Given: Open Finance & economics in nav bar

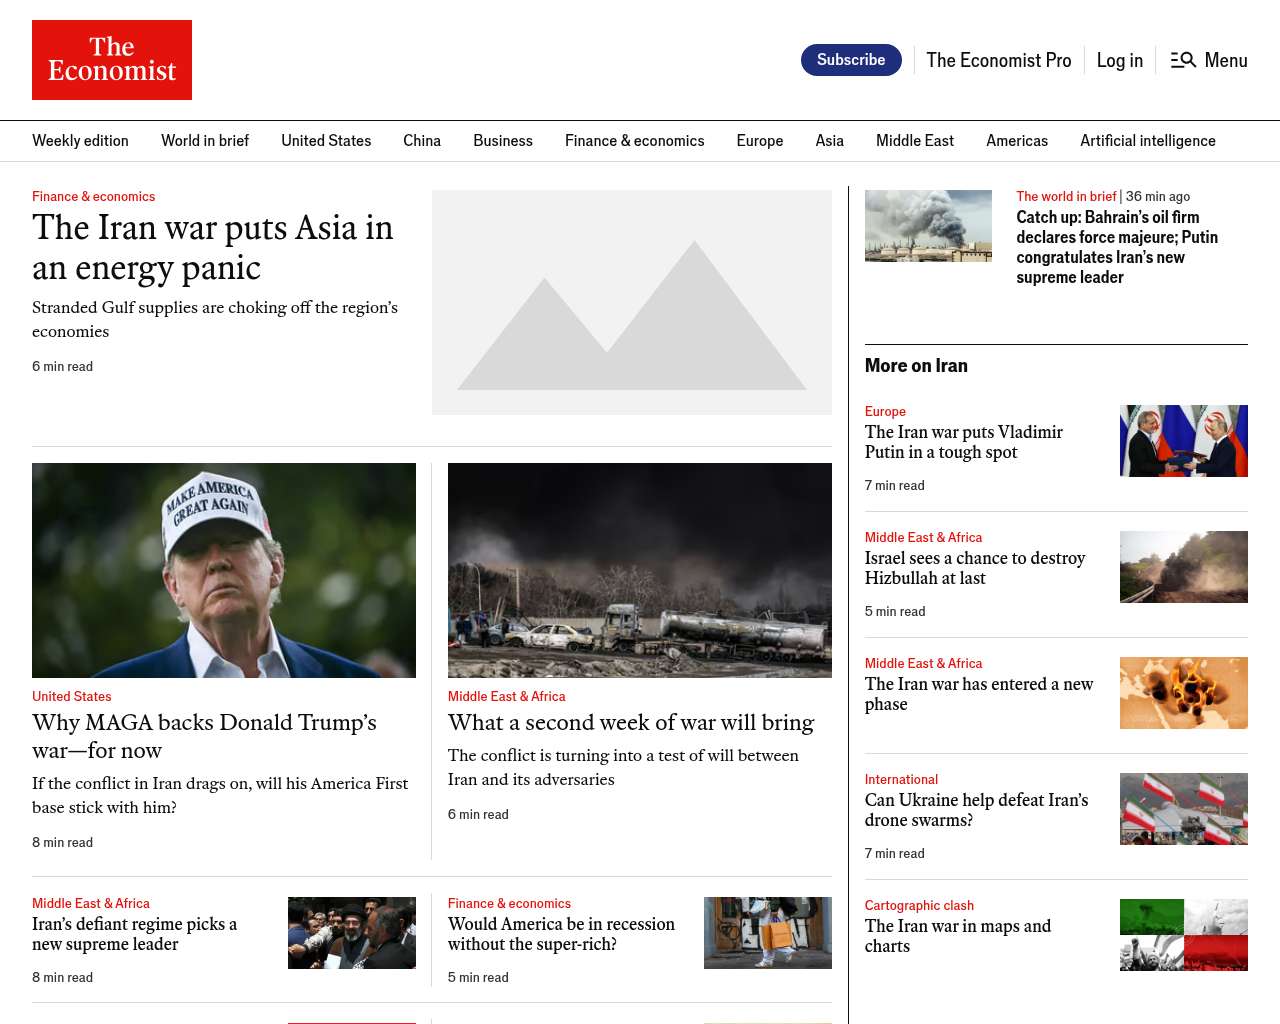Looking at the screenshot, I should (634, 141).
